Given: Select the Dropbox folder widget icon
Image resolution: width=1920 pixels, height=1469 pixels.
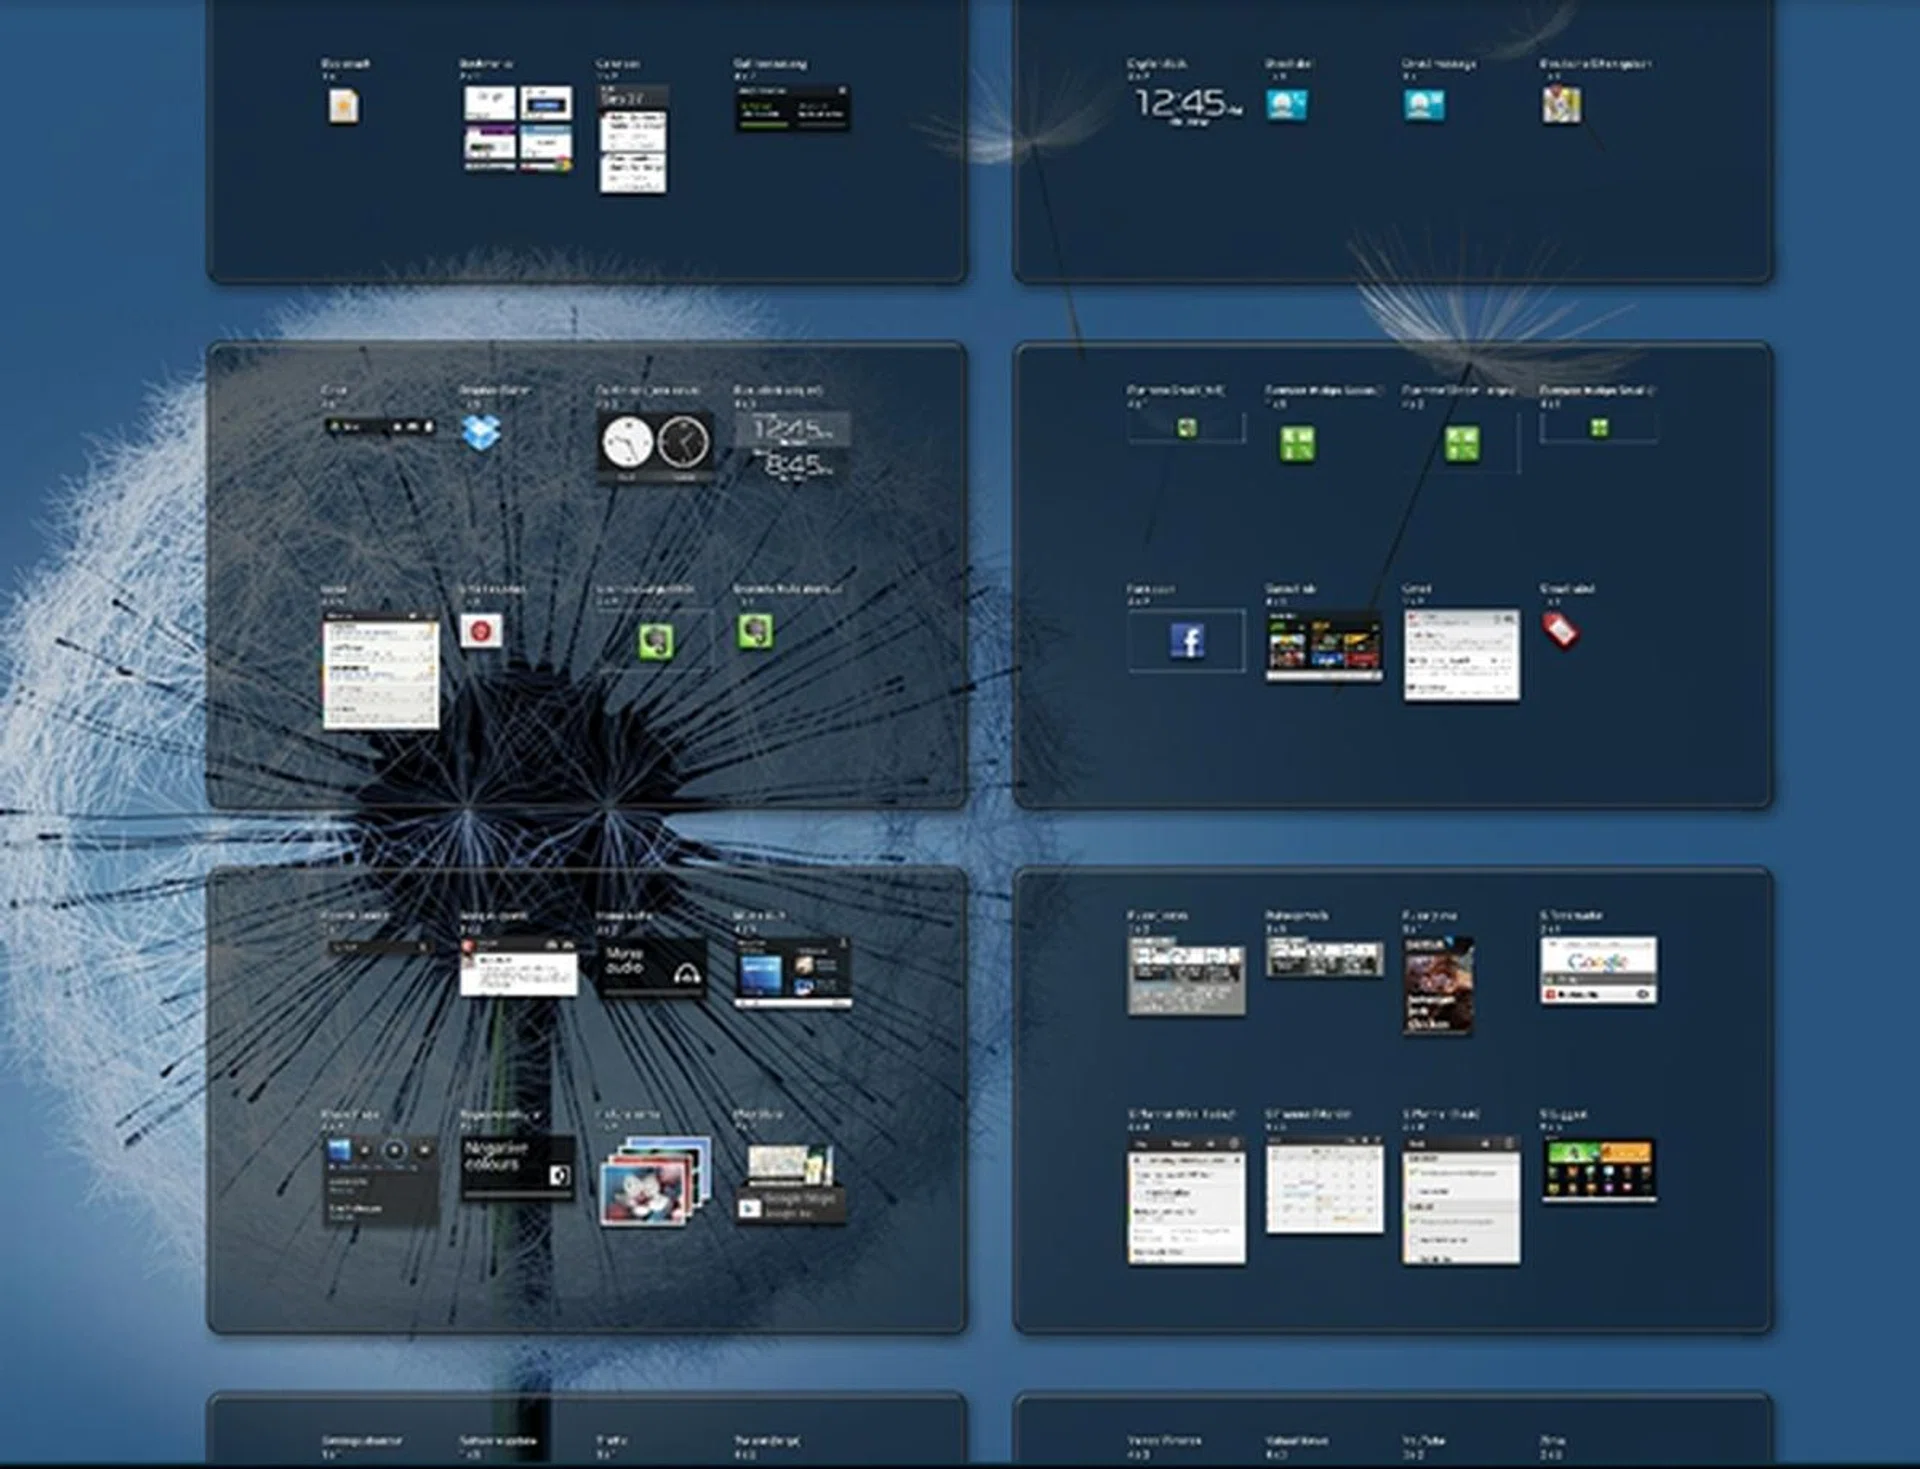Looking at the screenshot, I should click(x=481, y=433).
